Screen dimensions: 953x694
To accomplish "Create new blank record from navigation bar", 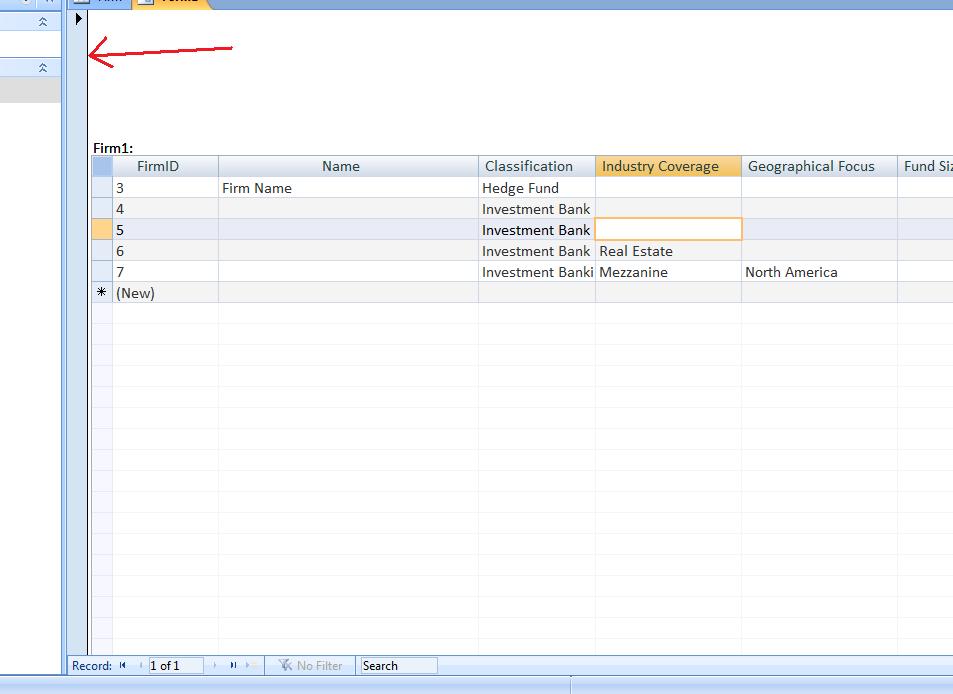I will [250, 665].
